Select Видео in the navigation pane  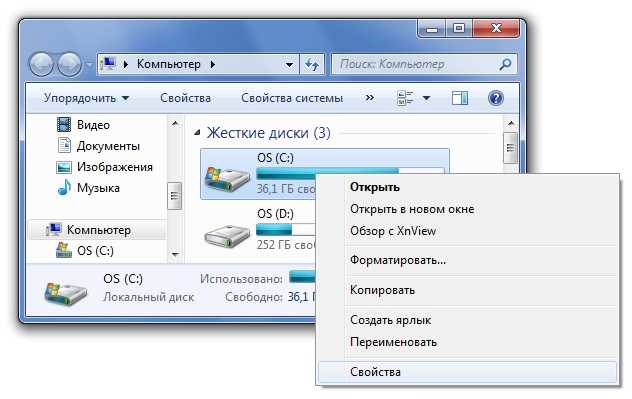click(x=94, y=125)
